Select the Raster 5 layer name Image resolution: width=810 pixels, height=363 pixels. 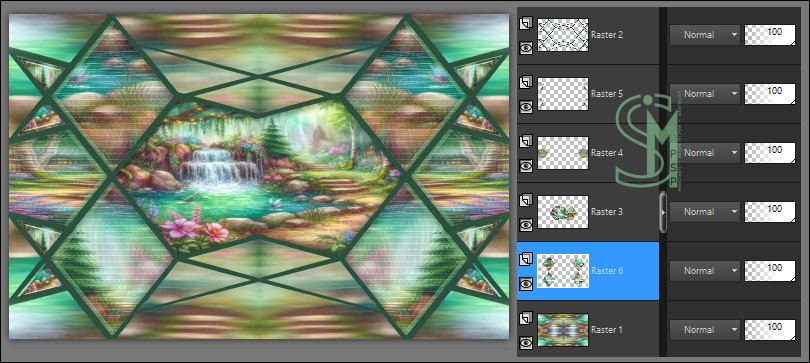tap(607, 94)
